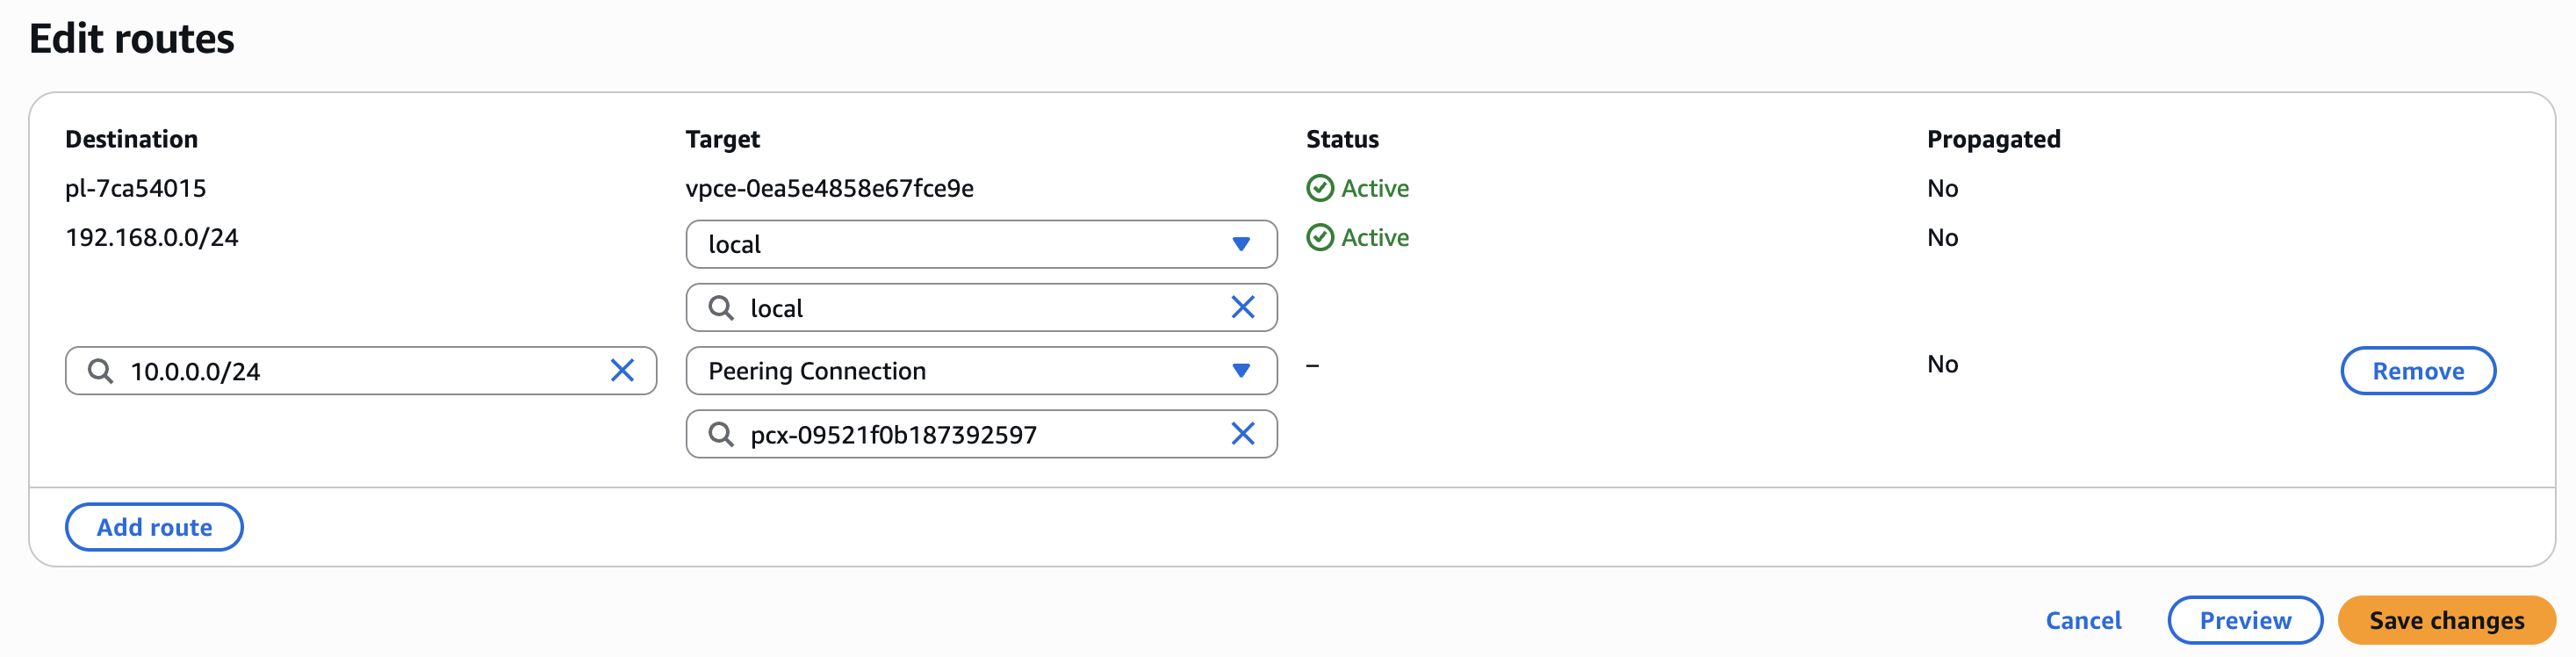Image resolution: width=2576 pixels, height=657 pixels.
Task: Clear the local target search box
Action: pos(1242,308)
